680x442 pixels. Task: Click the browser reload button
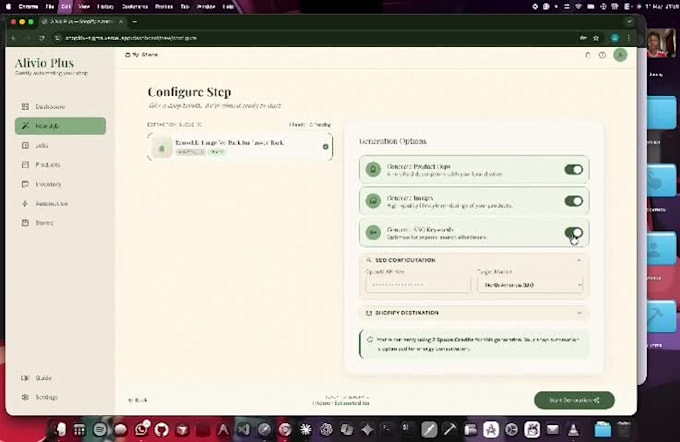(42, 38)
